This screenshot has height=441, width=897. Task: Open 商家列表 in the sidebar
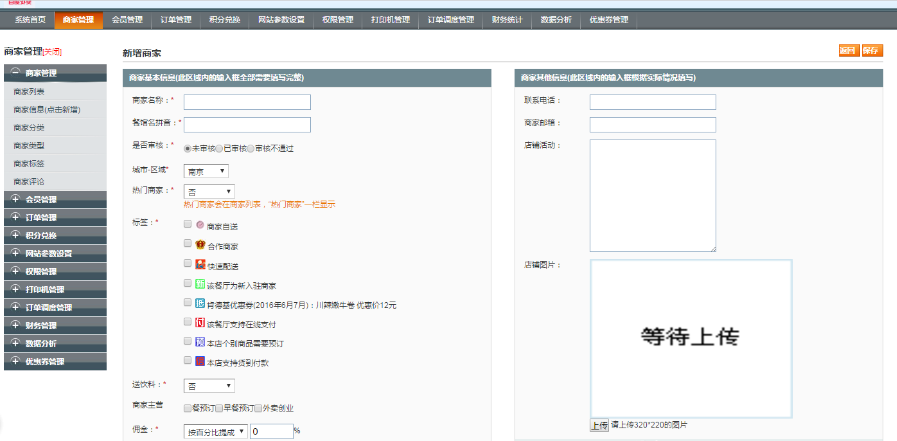tap(29, 92)
